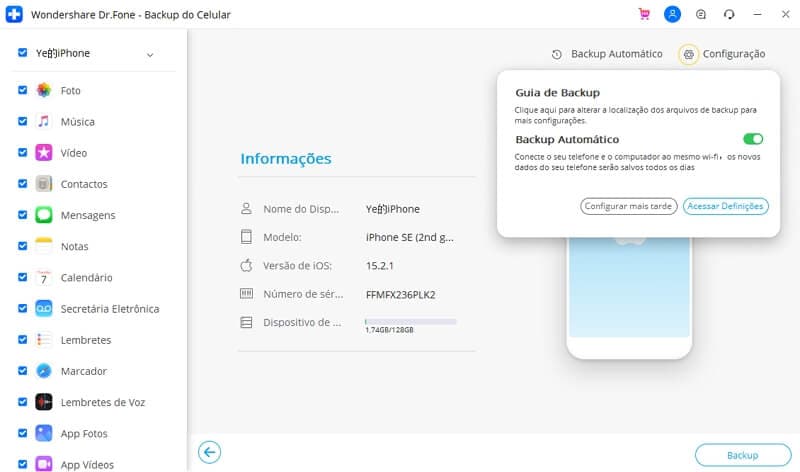Viewport: 800px width, 472px height.
Task: Click the Guia de Backup heading
Action: 558,93
